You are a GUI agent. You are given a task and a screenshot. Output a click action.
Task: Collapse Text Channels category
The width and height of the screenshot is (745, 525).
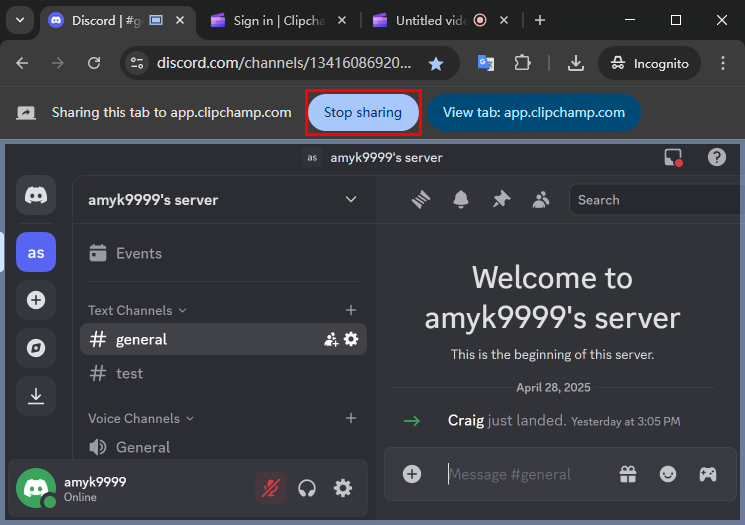click(137, 310)
